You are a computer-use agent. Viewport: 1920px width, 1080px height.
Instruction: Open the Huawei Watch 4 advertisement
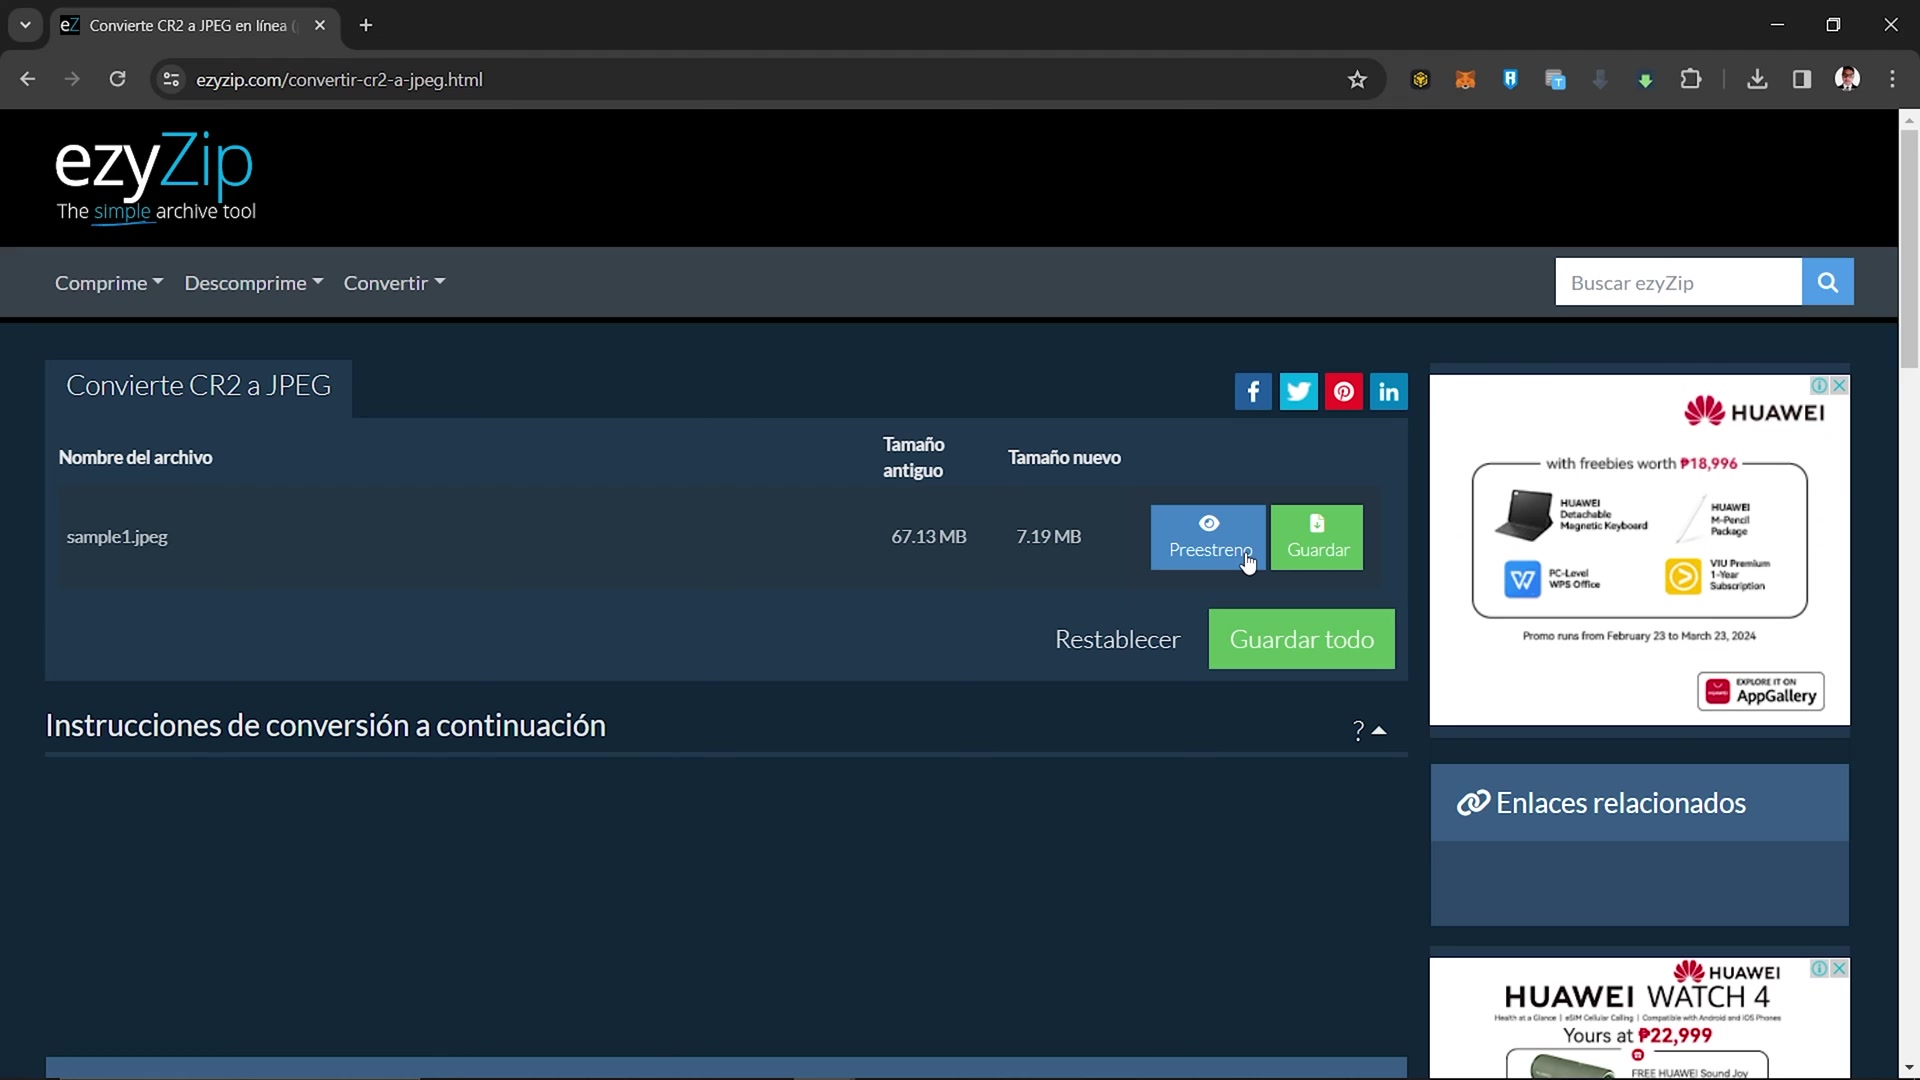tap(1639, 1018)
